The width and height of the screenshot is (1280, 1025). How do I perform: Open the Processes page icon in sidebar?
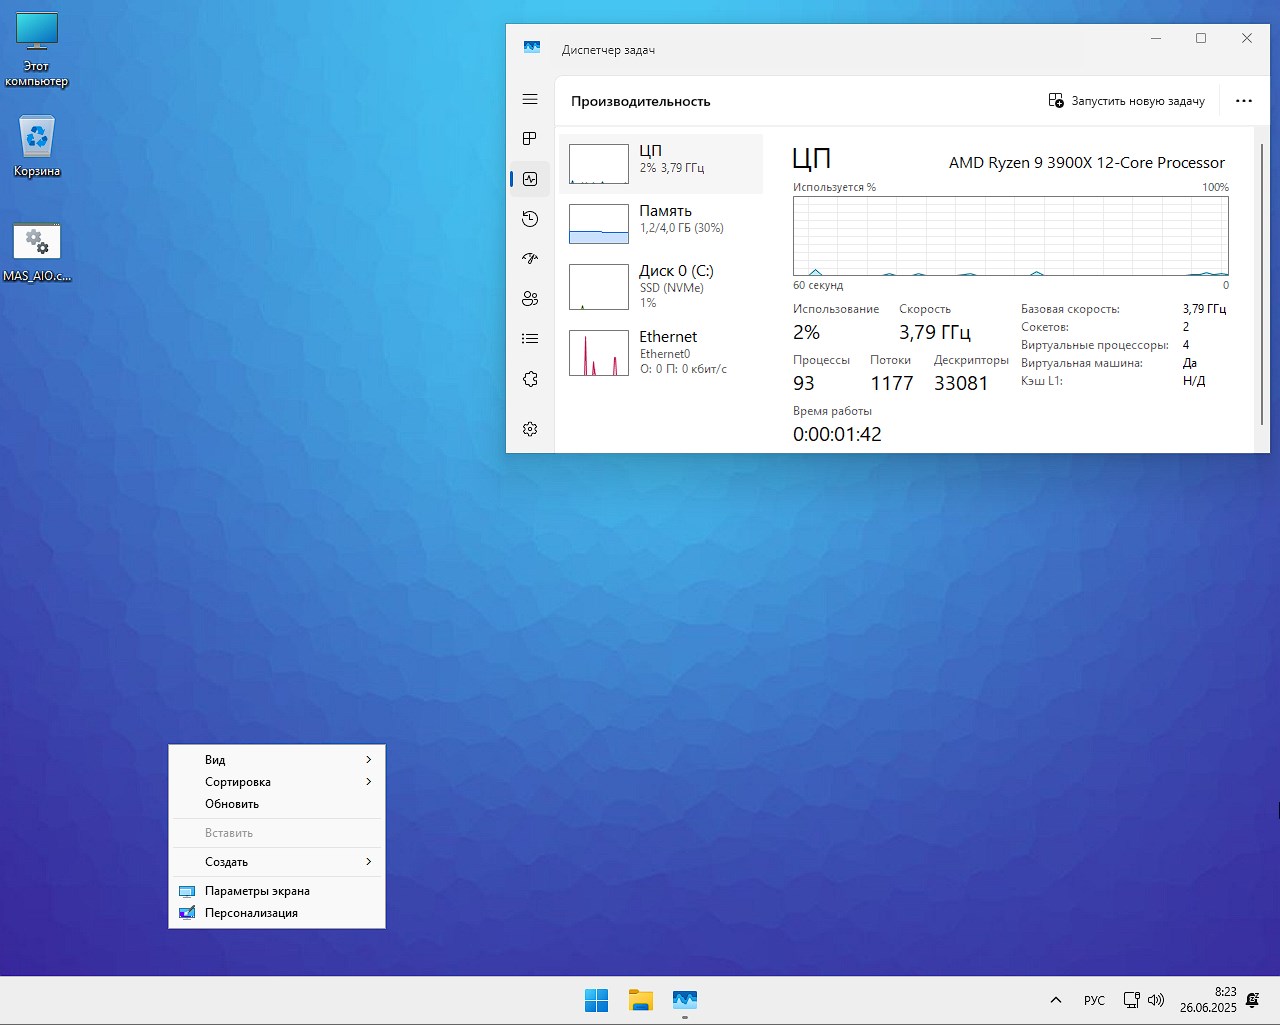coord(530,138)
